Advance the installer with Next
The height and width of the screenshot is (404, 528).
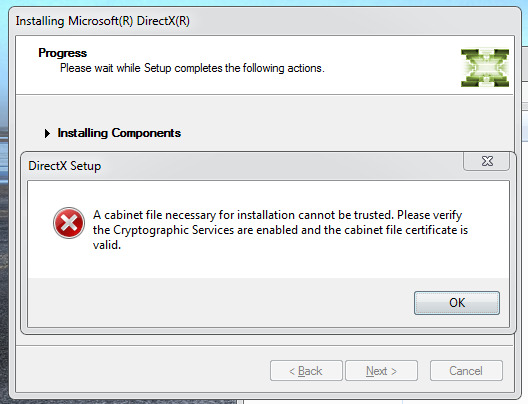(x=382, y=371)
